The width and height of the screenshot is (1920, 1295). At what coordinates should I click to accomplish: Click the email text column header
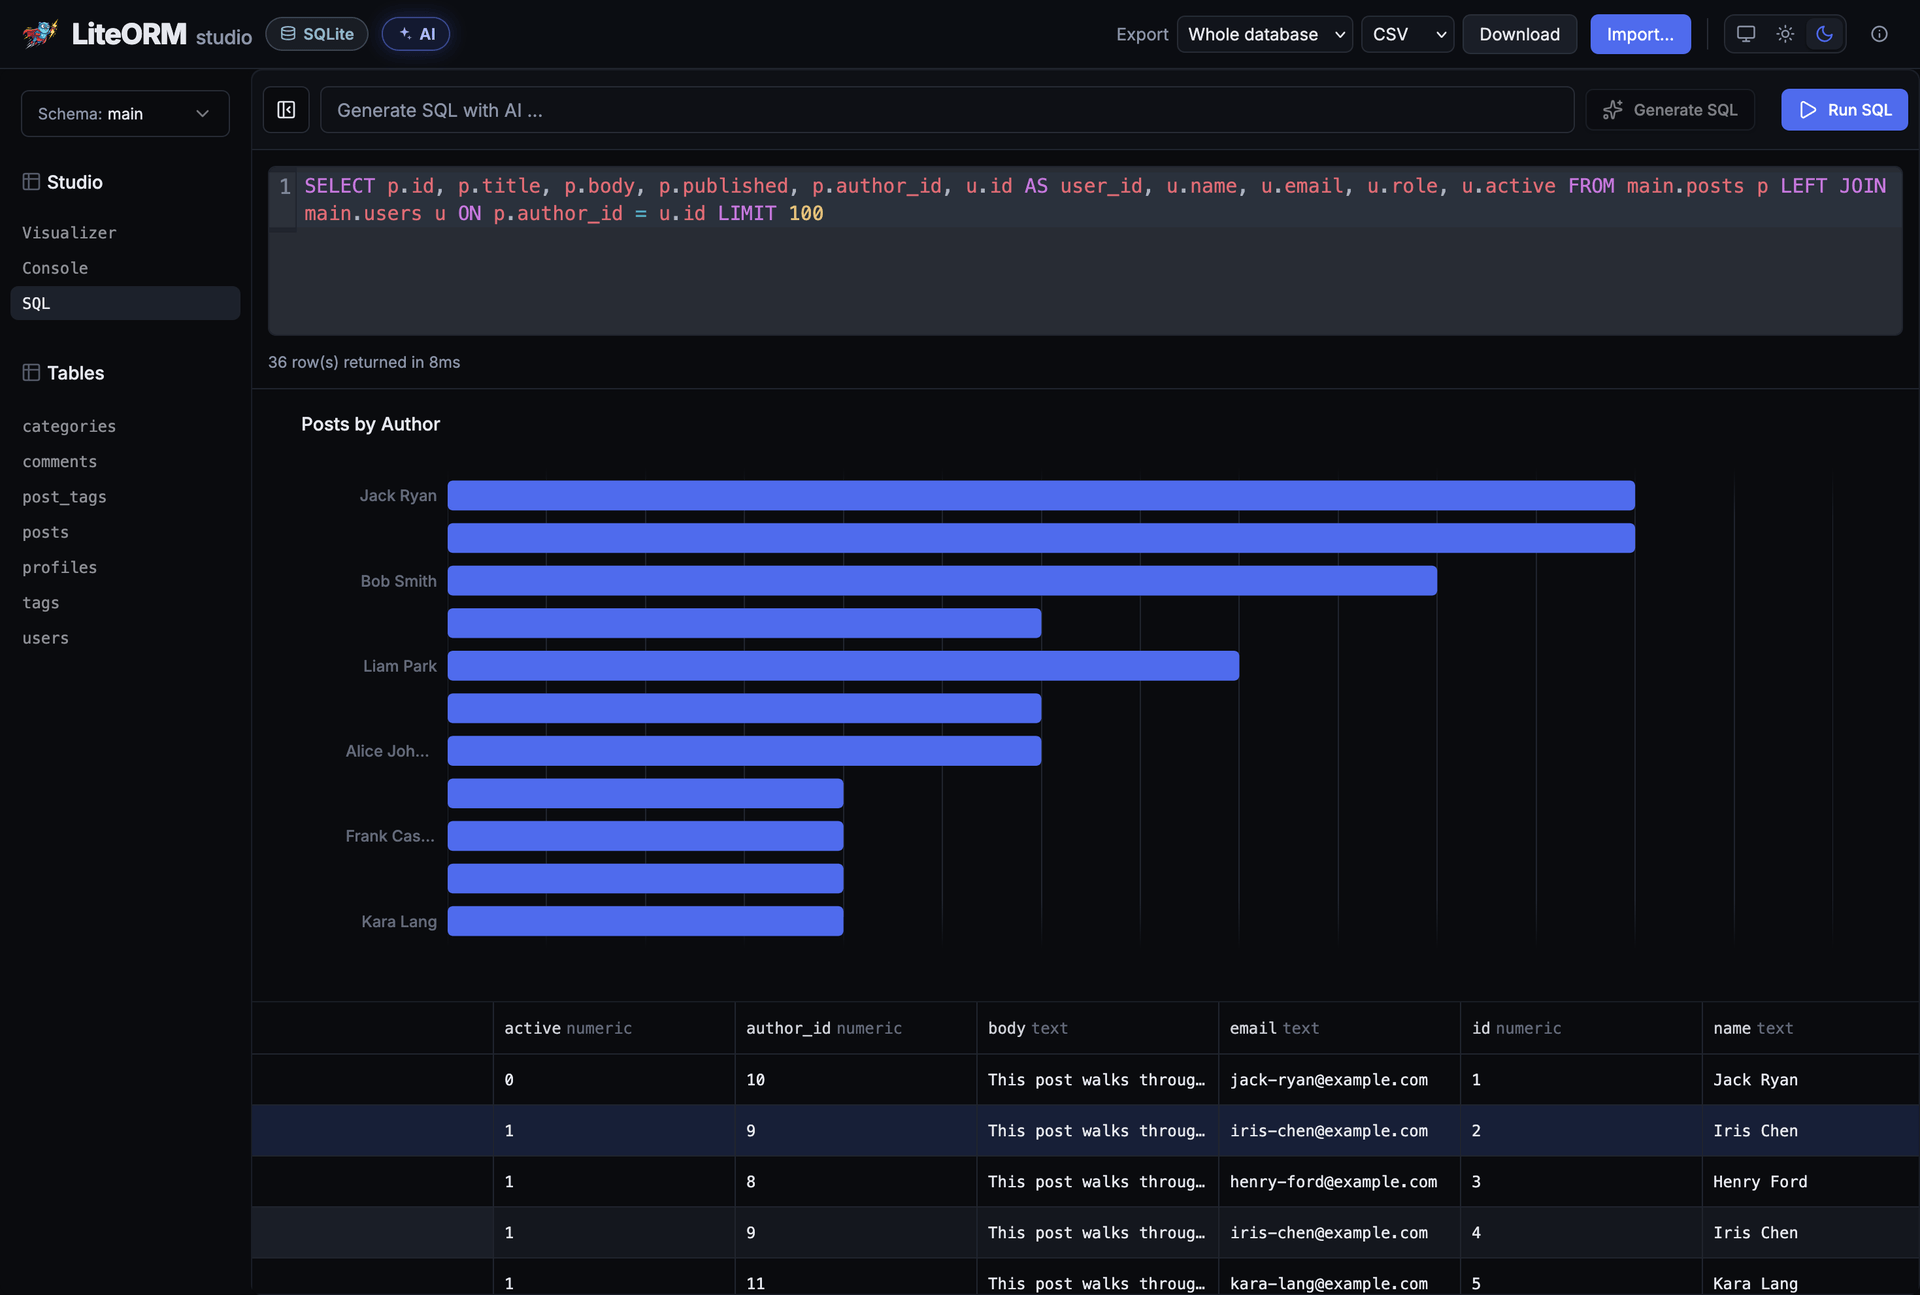[x=1339, y=1028]
